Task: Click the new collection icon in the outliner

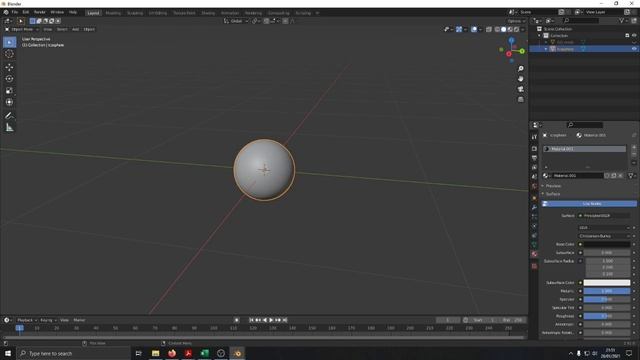Action: [x=633, y=20]
